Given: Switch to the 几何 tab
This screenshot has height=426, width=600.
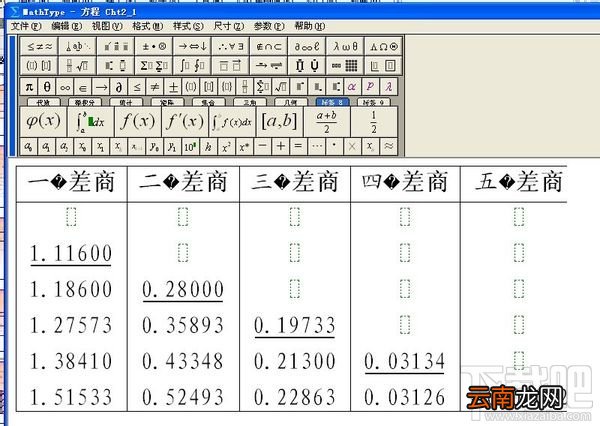Looking at the screenshot, I should (291, 102).
